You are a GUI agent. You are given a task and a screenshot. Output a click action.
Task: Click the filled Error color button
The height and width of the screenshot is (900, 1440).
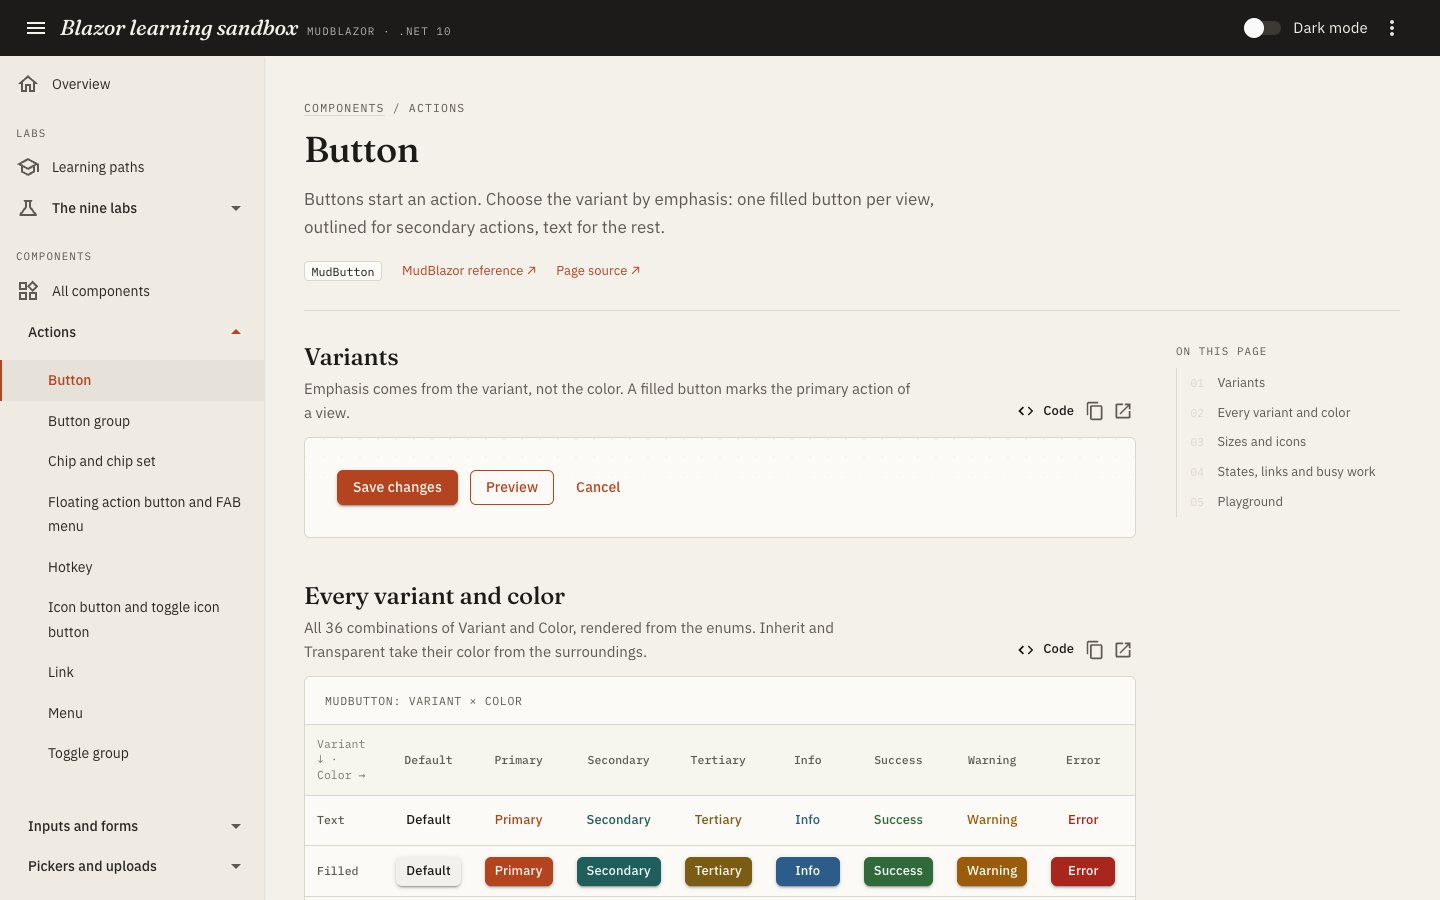tap(1083, 871)
